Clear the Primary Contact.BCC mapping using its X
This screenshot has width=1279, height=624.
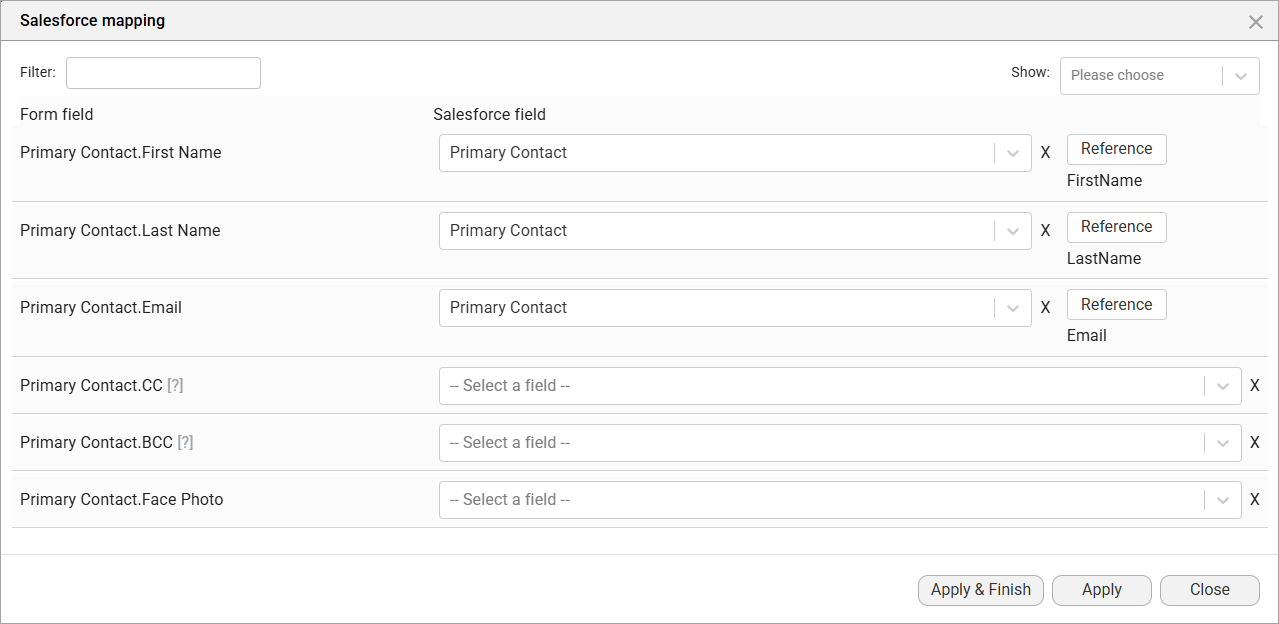pos(1255,442)
